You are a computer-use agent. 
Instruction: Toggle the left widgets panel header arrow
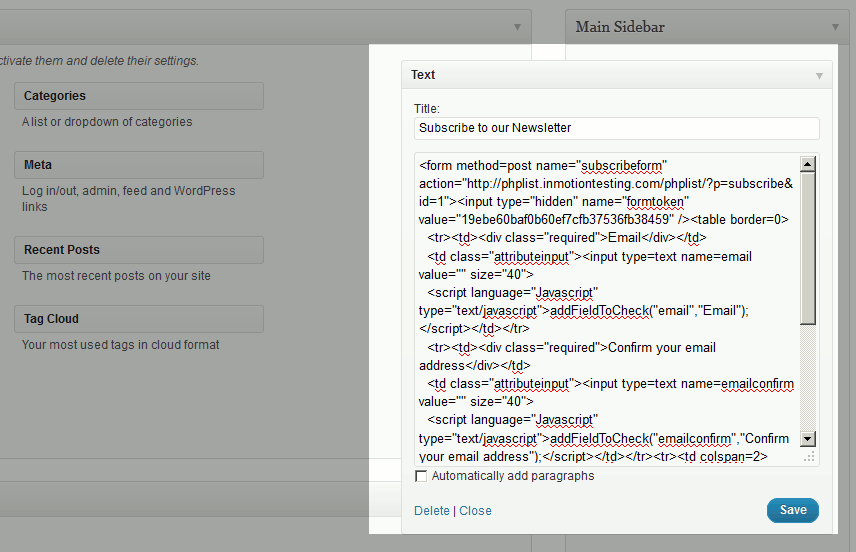517,27
